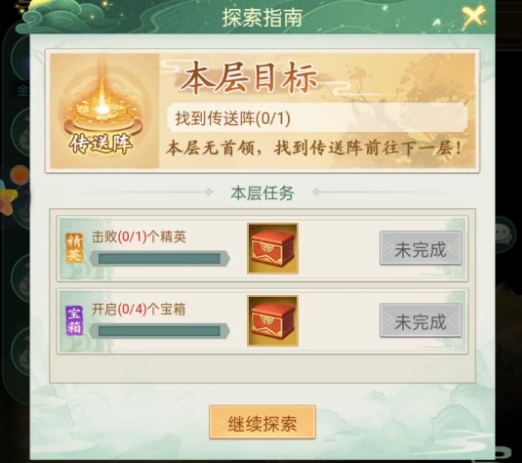Click the orange 精英 tag icon
522x463 pixels.
(74, 248)
